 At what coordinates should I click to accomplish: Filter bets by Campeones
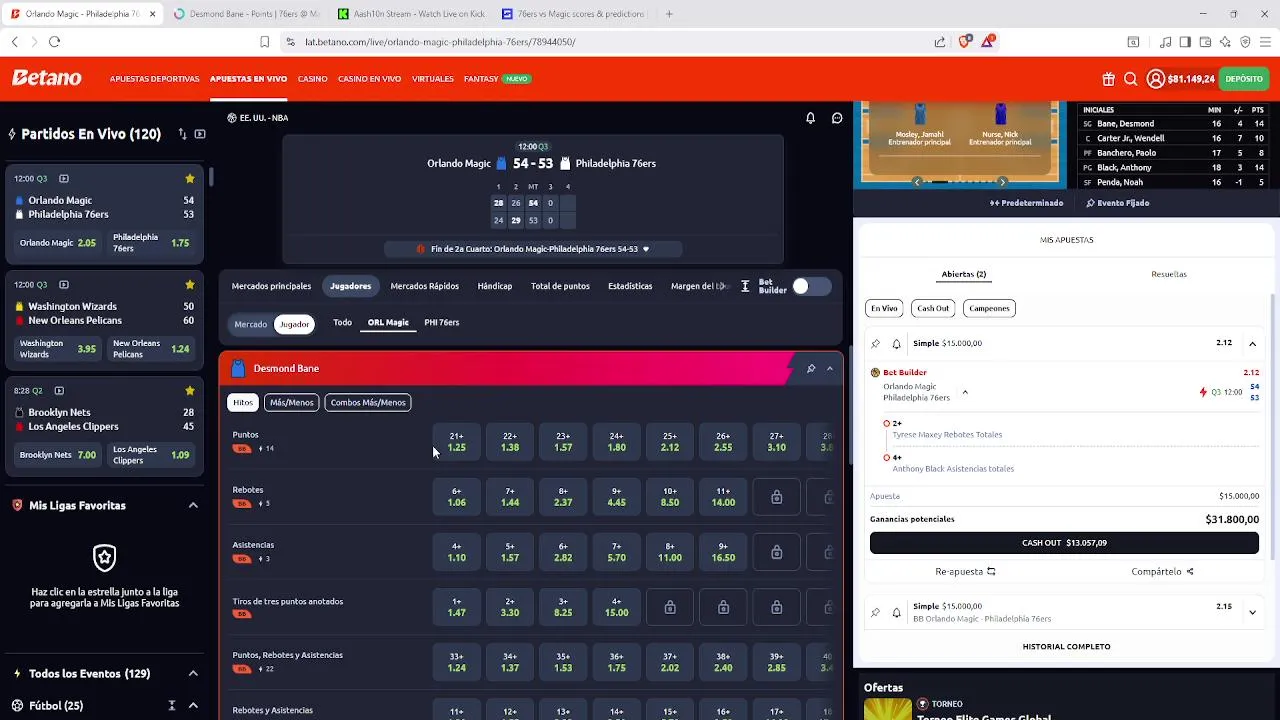[989, 308]
